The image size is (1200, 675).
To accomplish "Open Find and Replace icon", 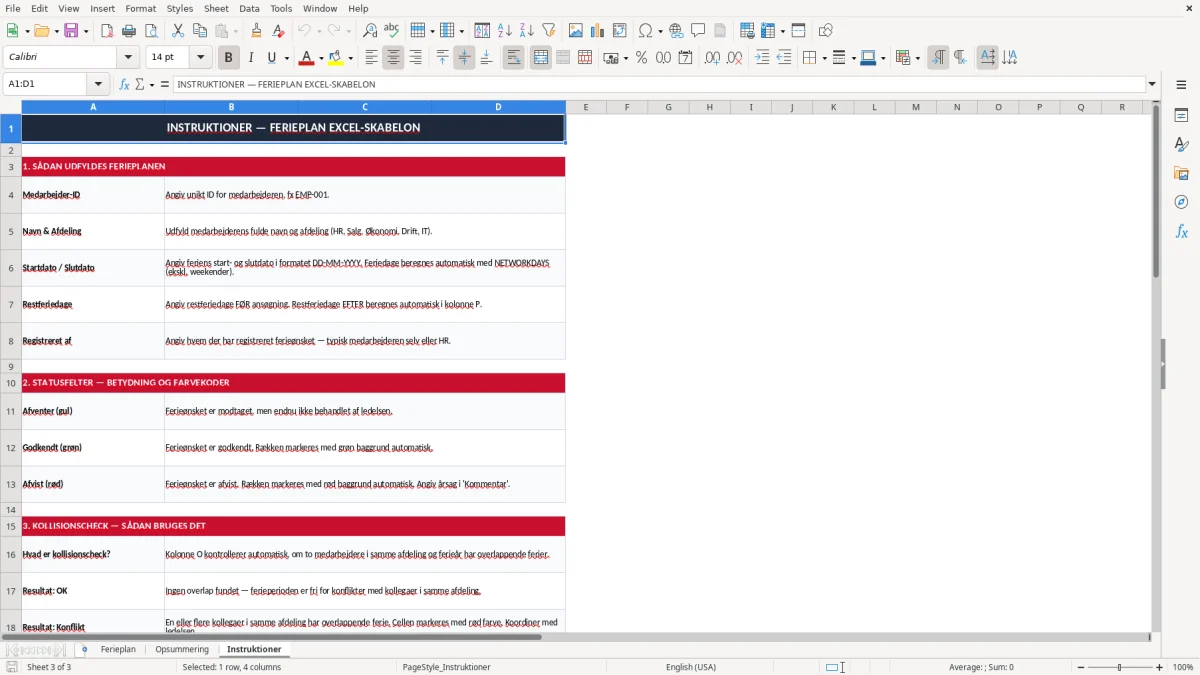I will click(370, 31).
